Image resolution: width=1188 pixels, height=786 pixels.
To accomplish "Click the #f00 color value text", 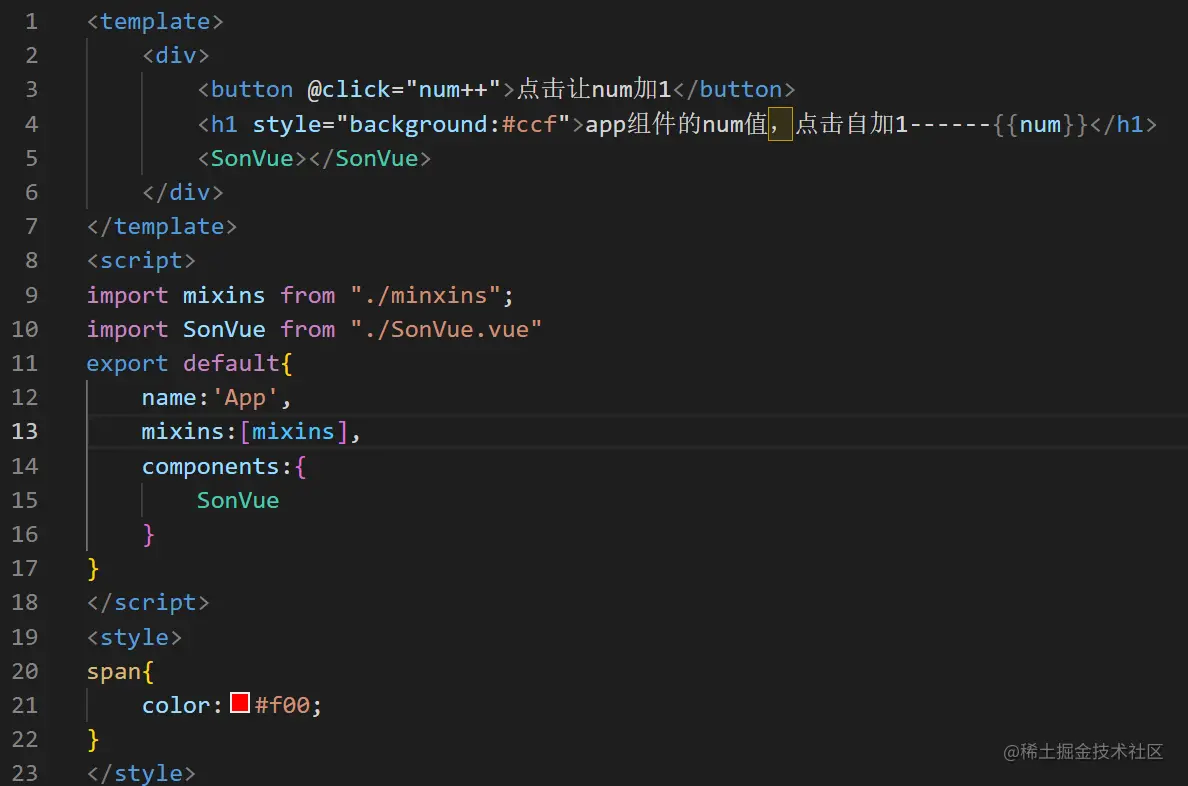I will 283,705.
